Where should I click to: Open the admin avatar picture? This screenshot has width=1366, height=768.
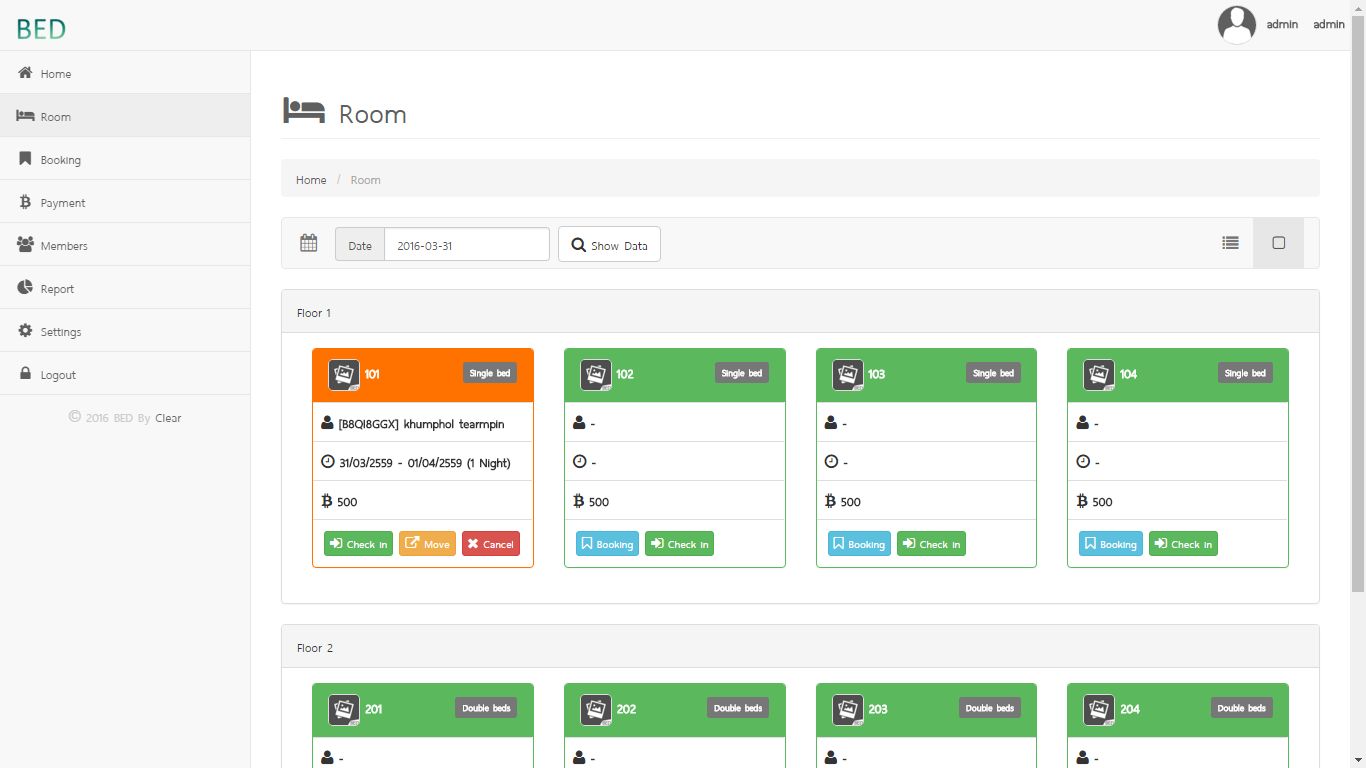pyautogui.click(x=1236, y=25)
